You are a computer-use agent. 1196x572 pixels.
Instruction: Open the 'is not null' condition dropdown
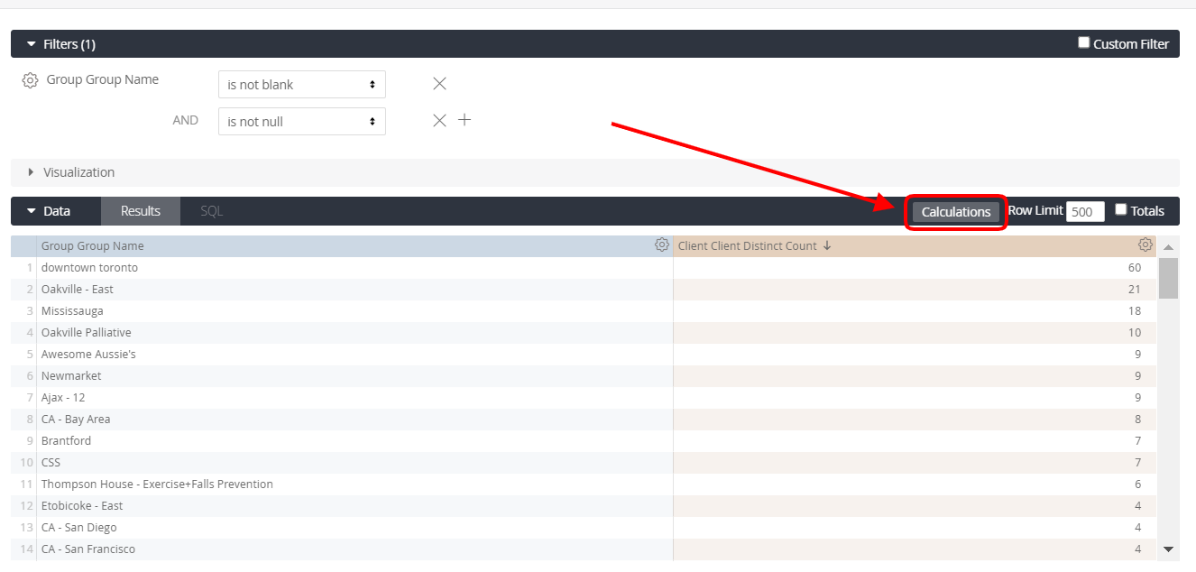[x=301, y=121]
